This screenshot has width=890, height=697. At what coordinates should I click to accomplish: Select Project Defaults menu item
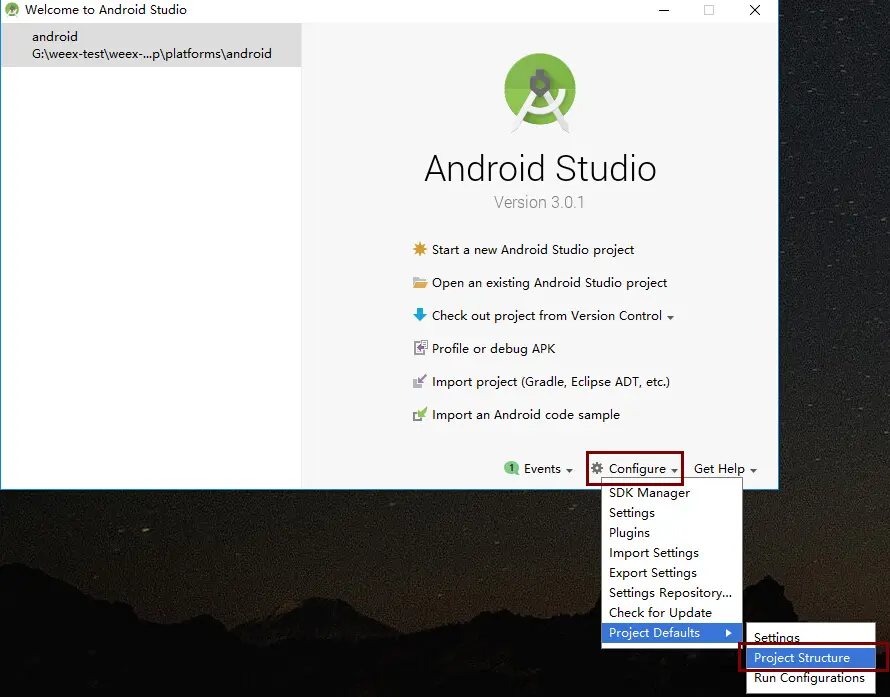click(671, 632)
